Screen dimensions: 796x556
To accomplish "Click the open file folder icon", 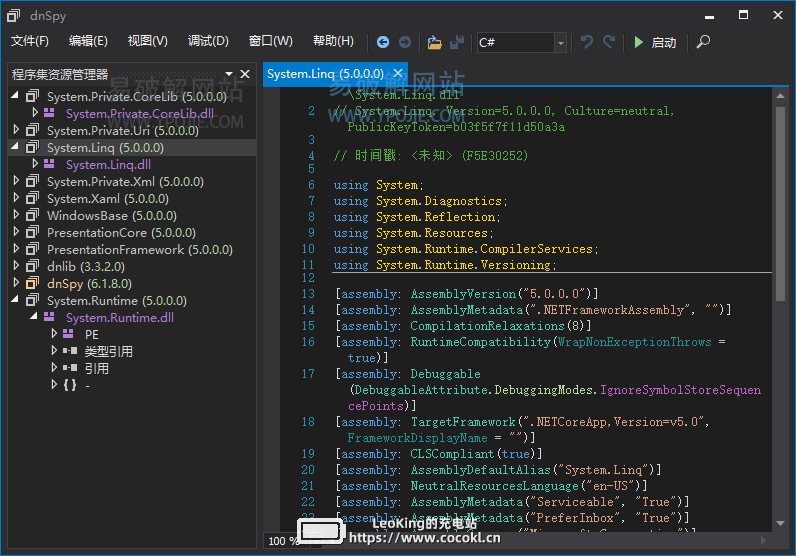I will click(x=434, y=42).
